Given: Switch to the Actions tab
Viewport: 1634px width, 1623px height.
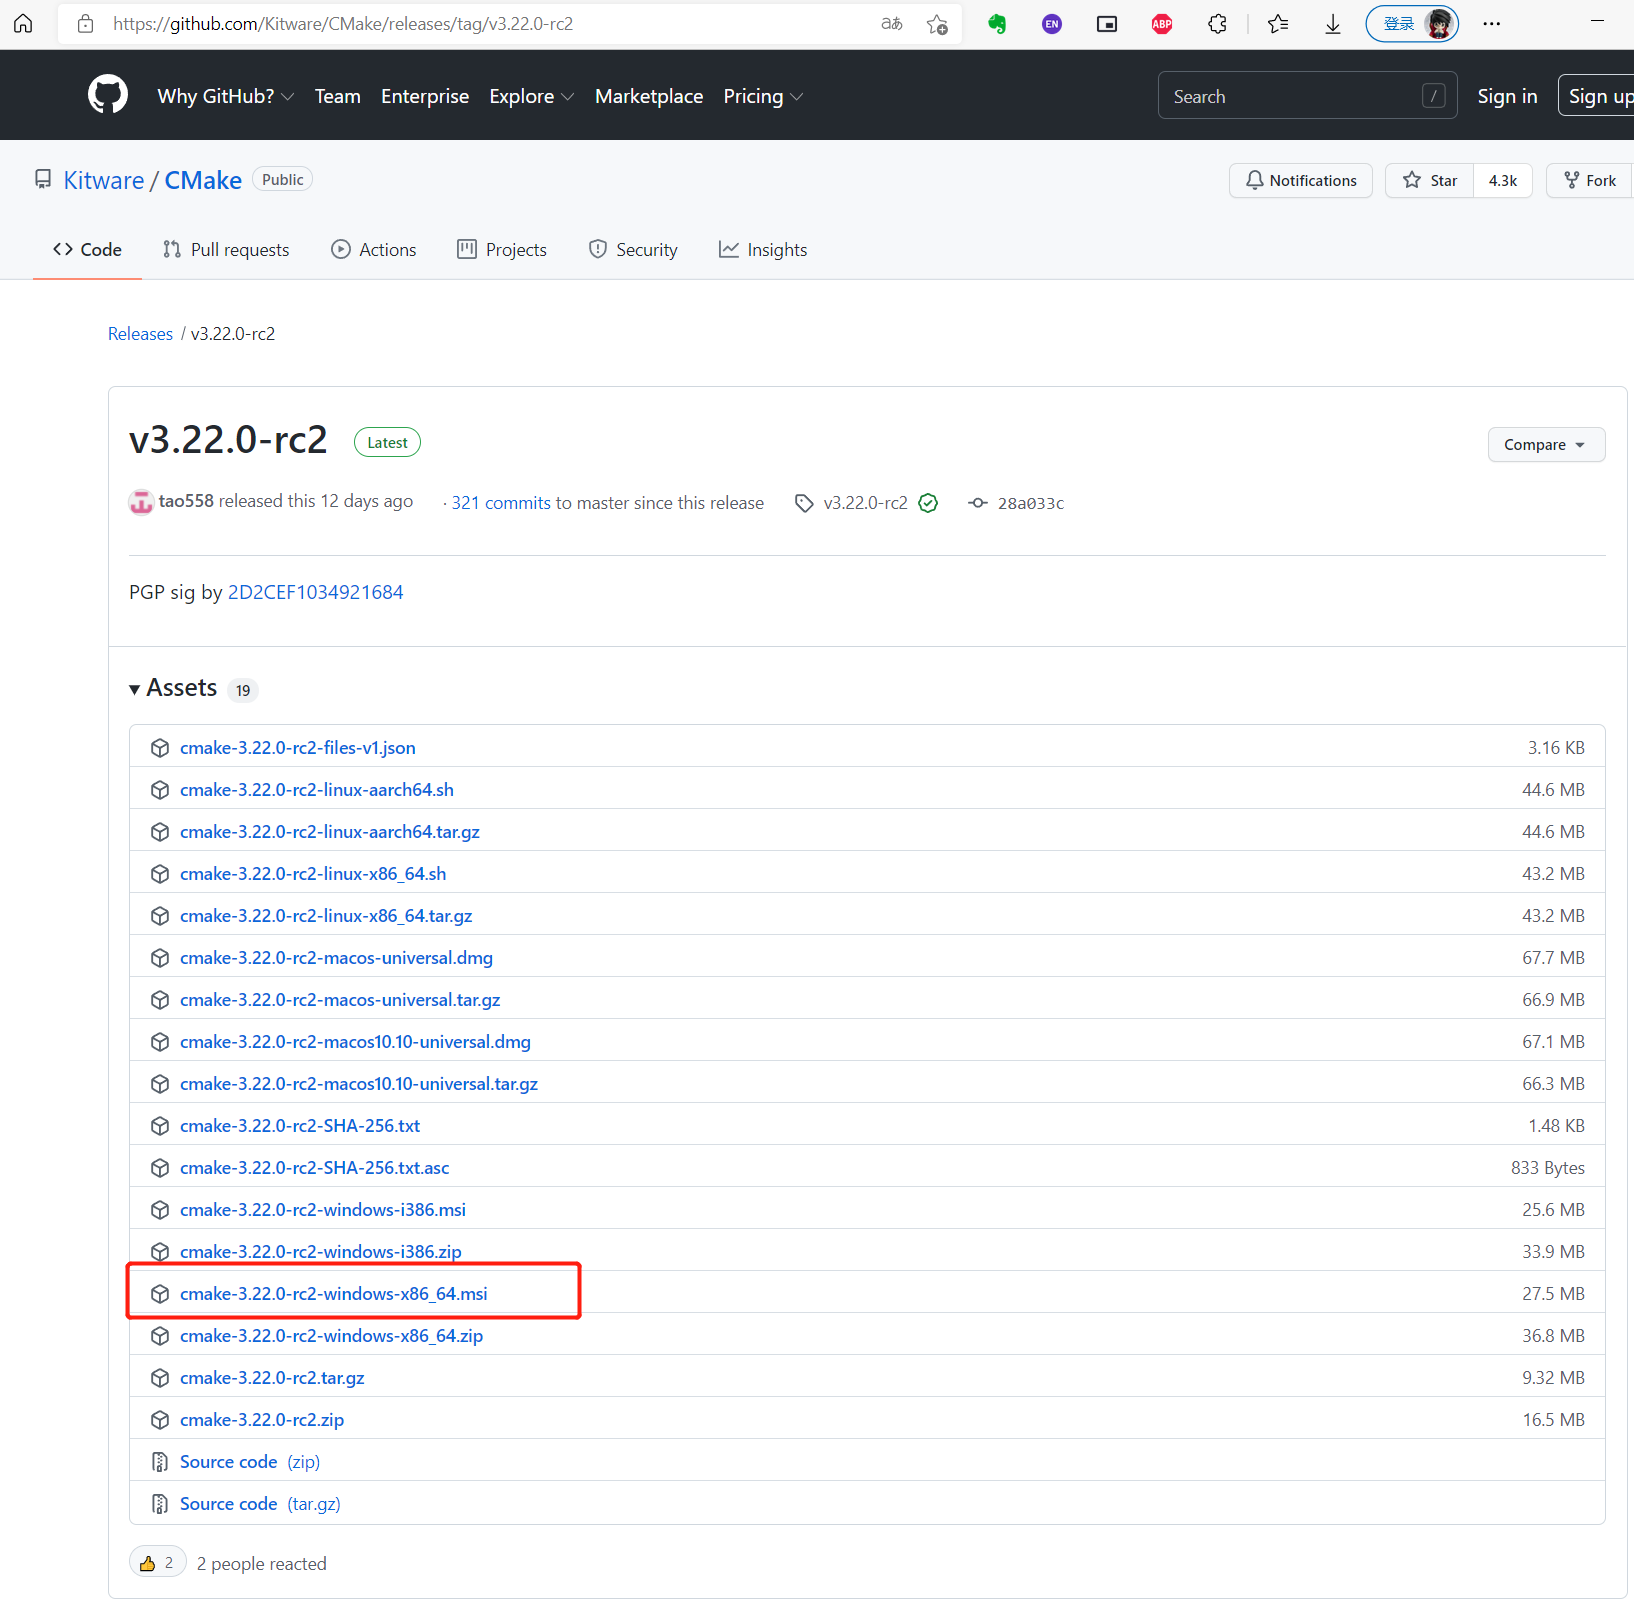Looking at the screenshot, I should click(374, 249).
